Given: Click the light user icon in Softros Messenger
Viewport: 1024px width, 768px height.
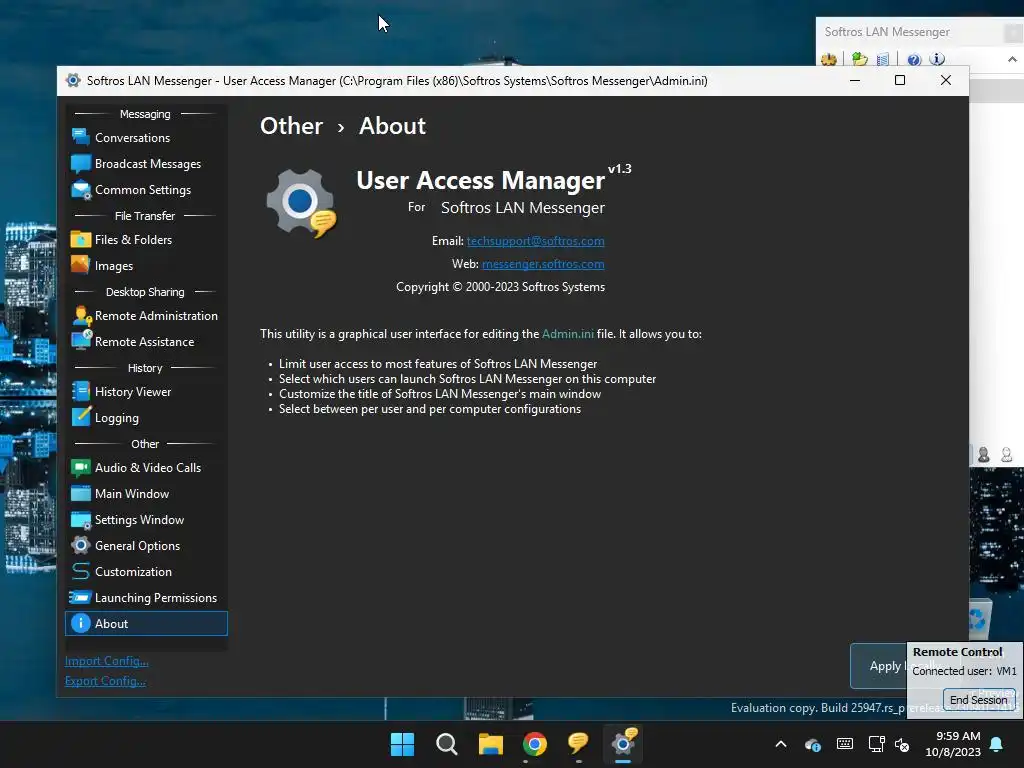Looking at the screenshot, I should click(1006, 455).
